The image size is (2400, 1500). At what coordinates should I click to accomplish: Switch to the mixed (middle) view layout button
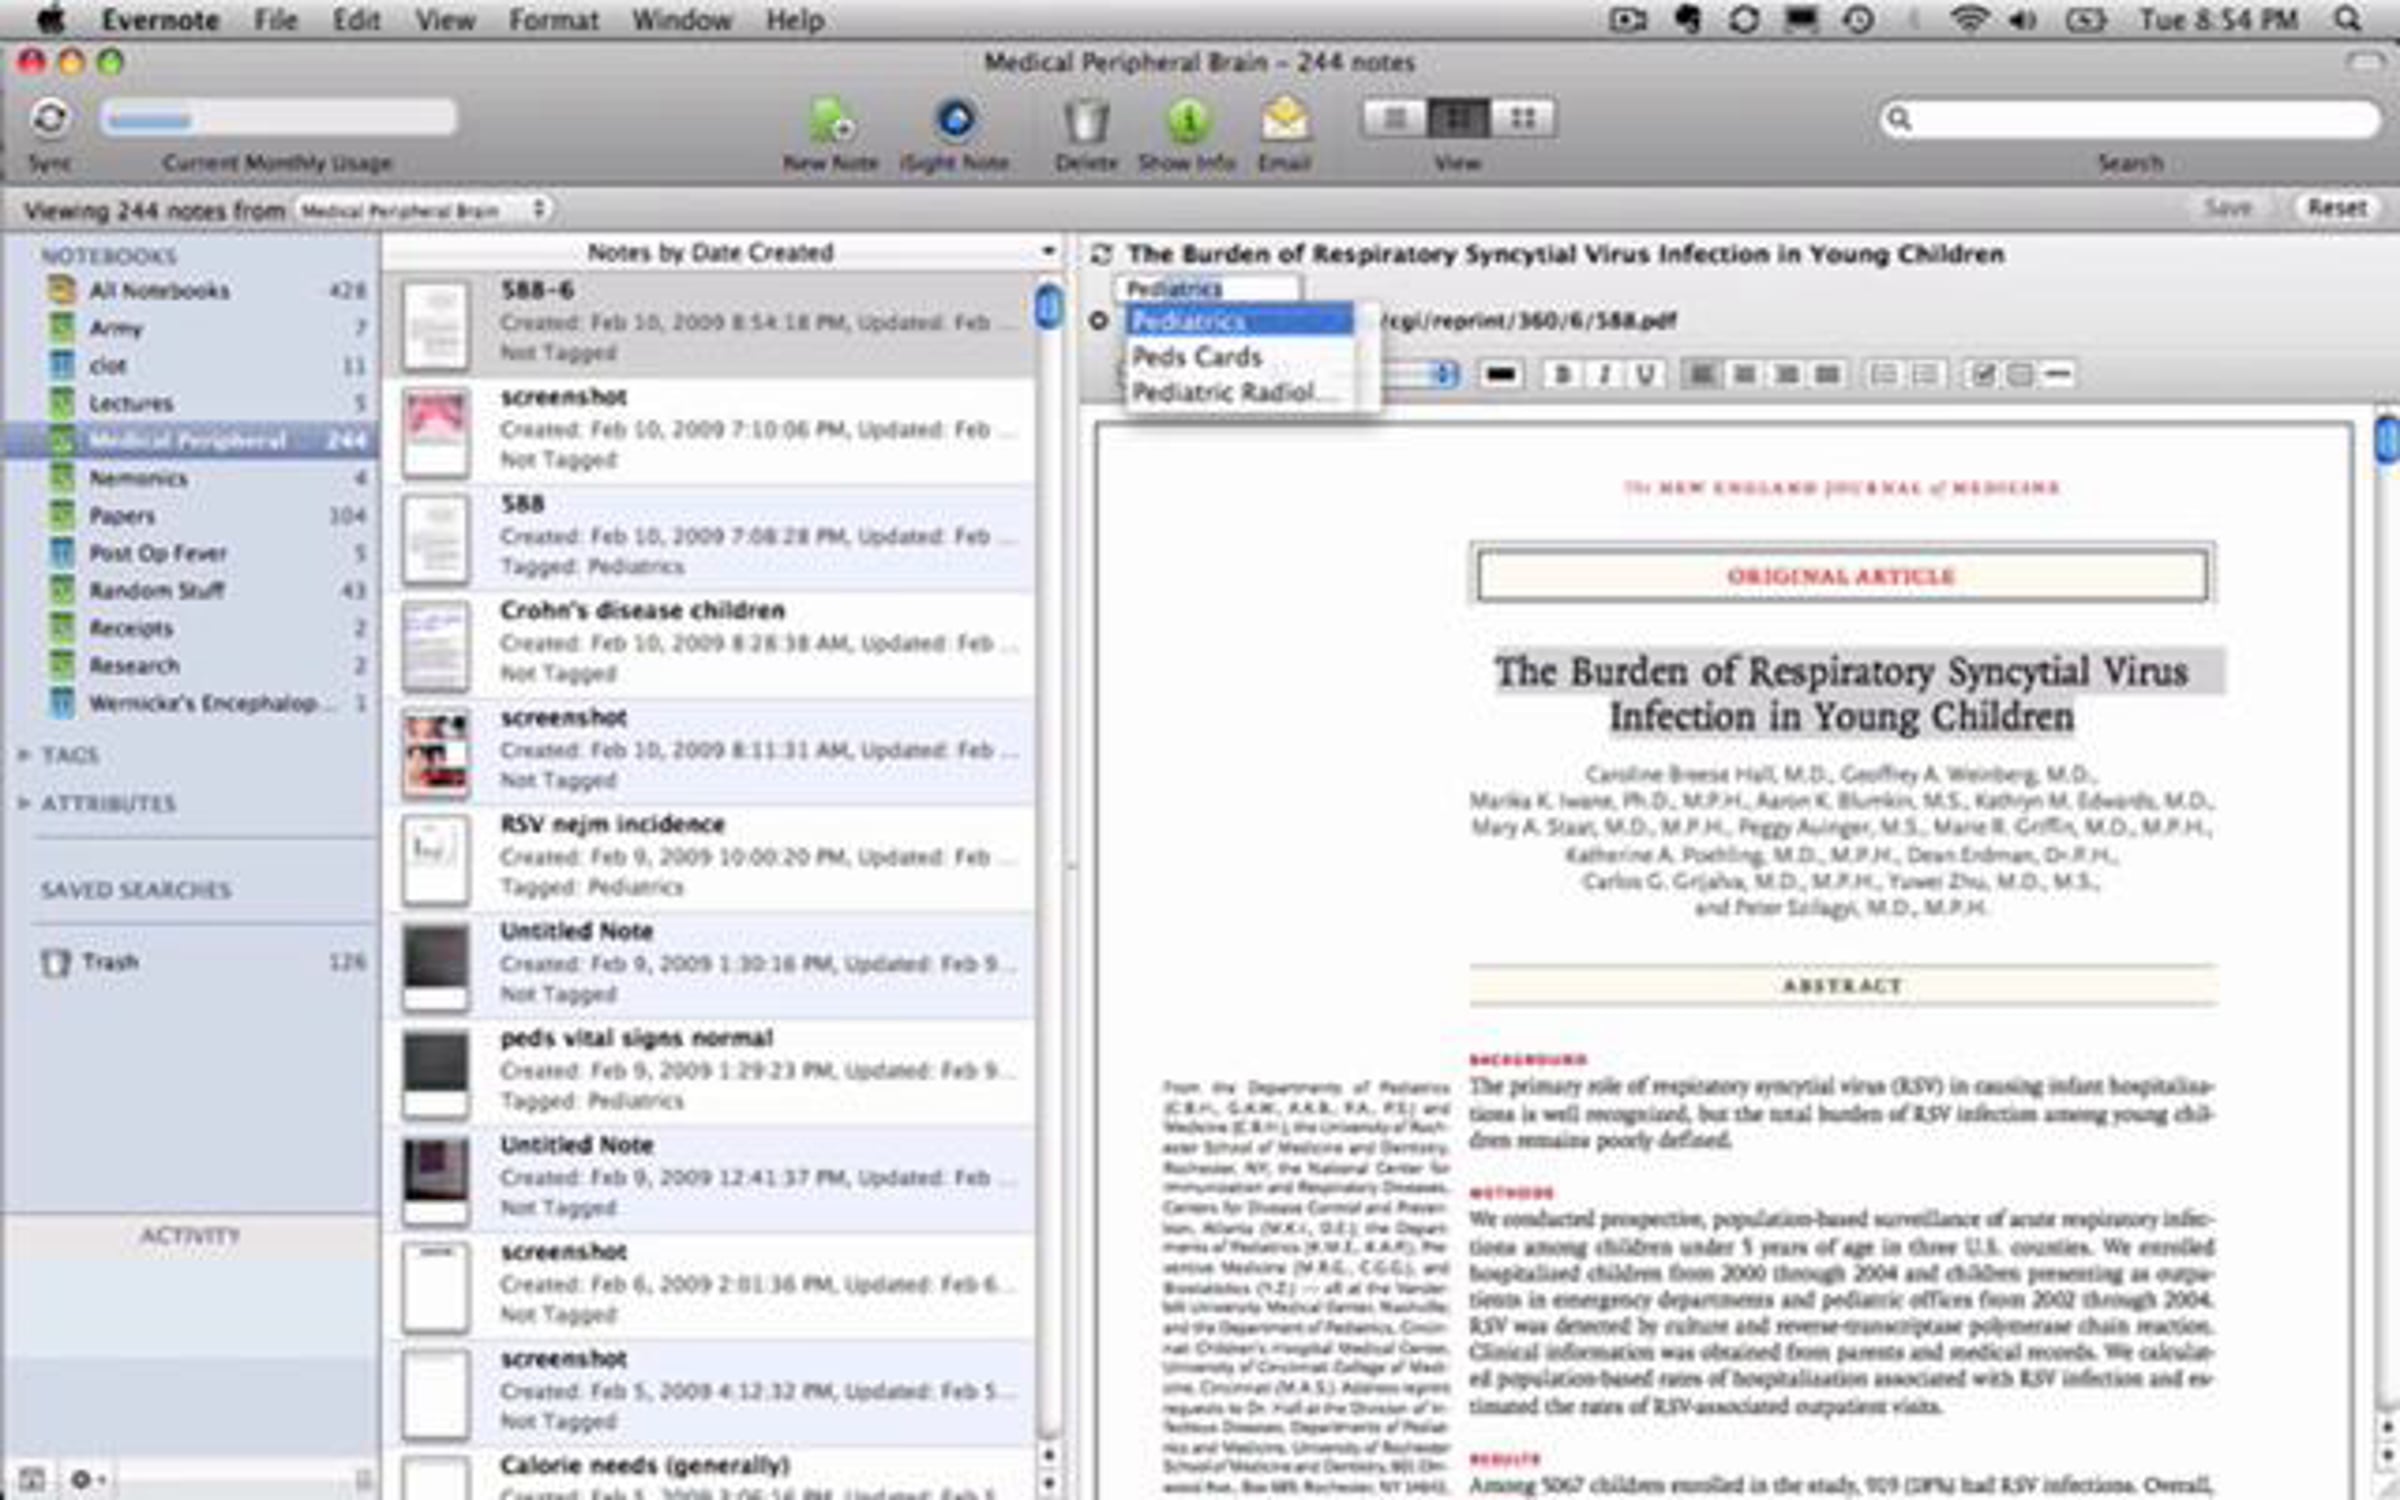(1458, 119)
